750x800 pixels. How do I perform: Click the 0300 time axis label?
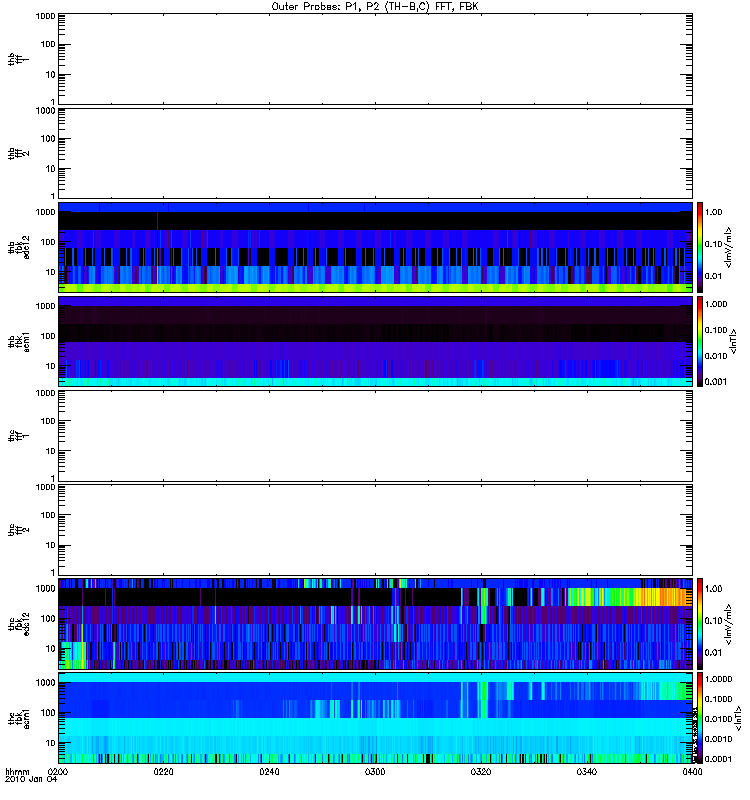tap(375, 771)
